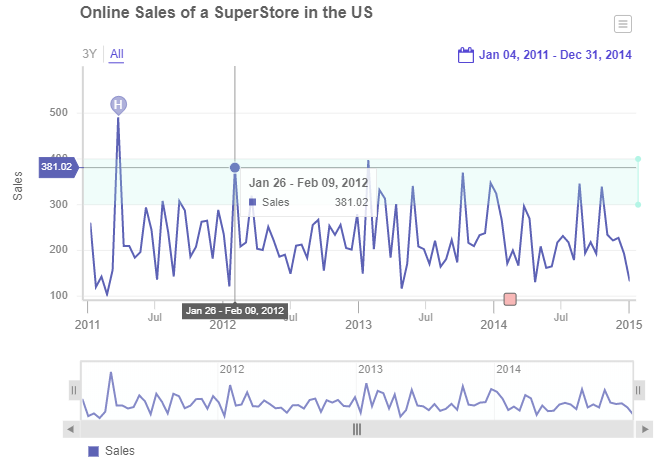Click the calendar icon beside date range
This screenshot has height=464, width=669.
(x=465, y=54)
